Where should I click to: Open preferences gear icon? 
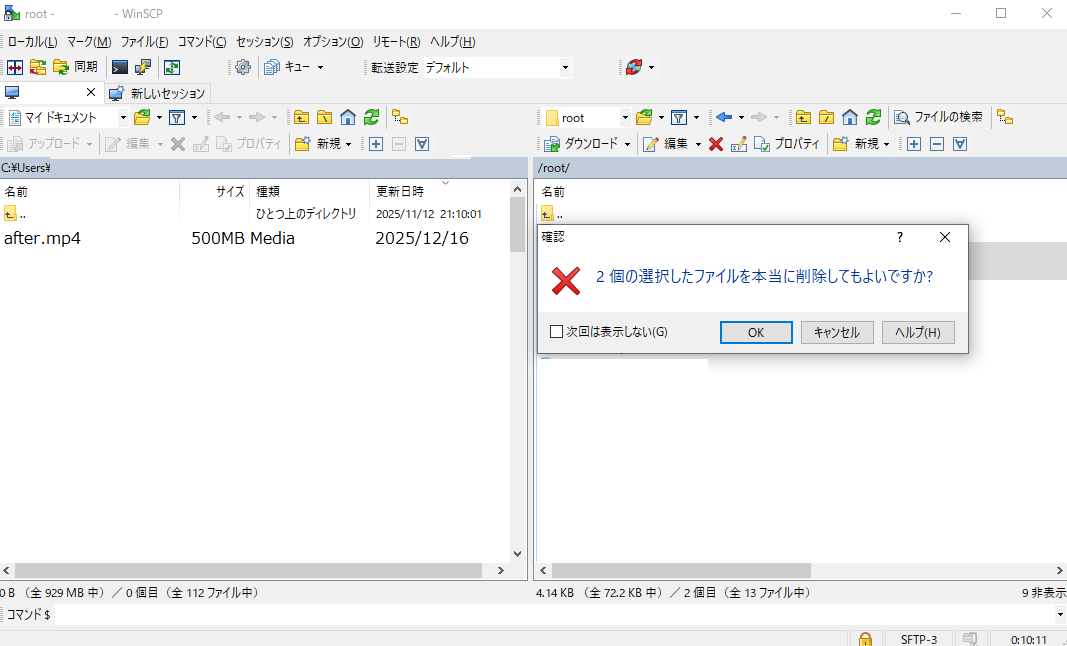(243, 67)
